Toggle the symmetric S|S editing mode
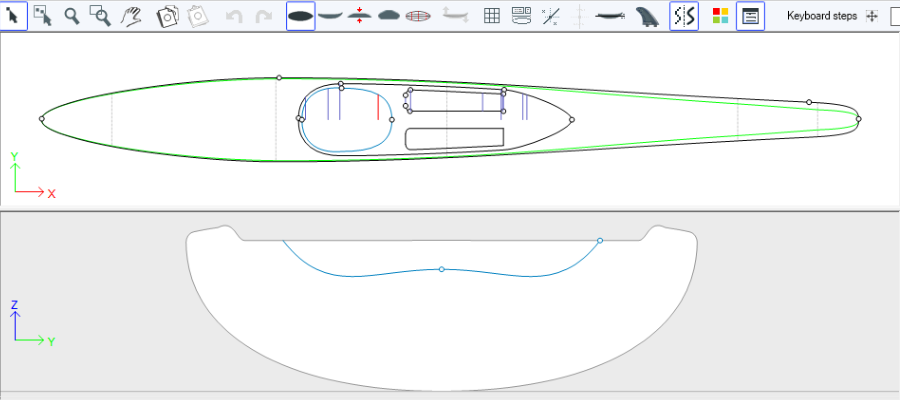Screen dimensions: 900x400 tap(684, 16)
